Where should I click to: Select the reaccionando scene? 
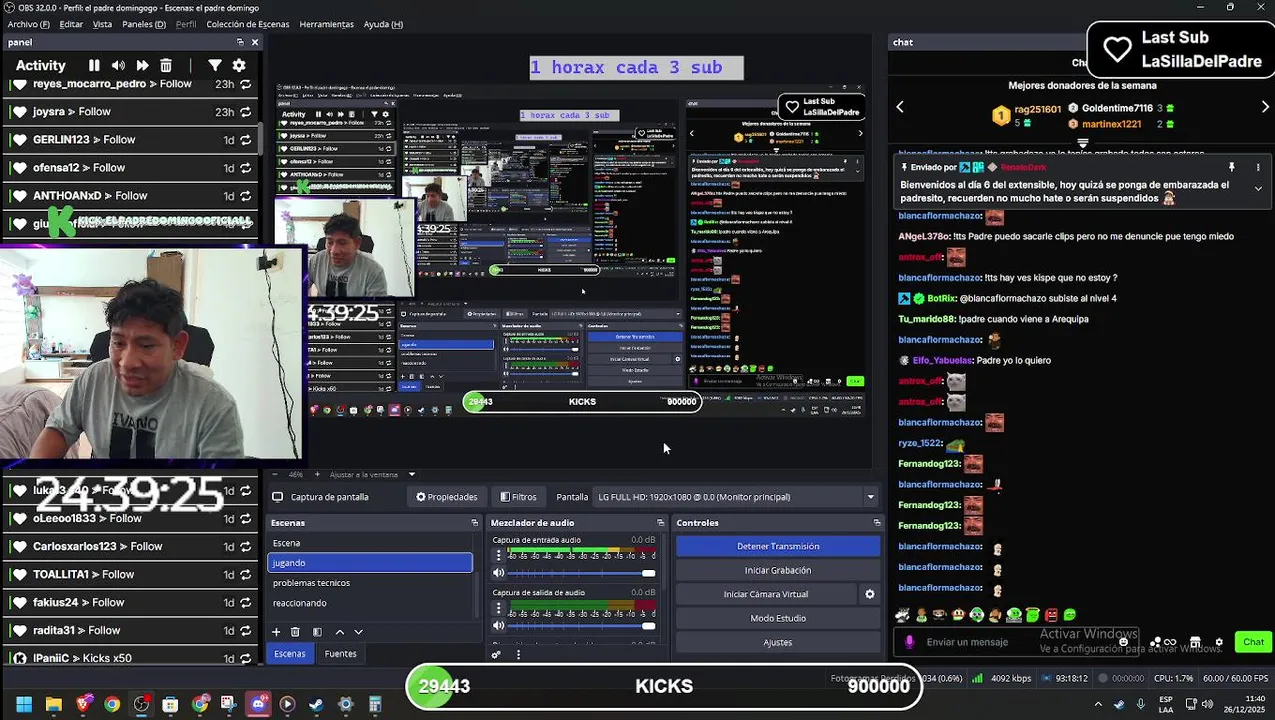(x=370, y=603)
